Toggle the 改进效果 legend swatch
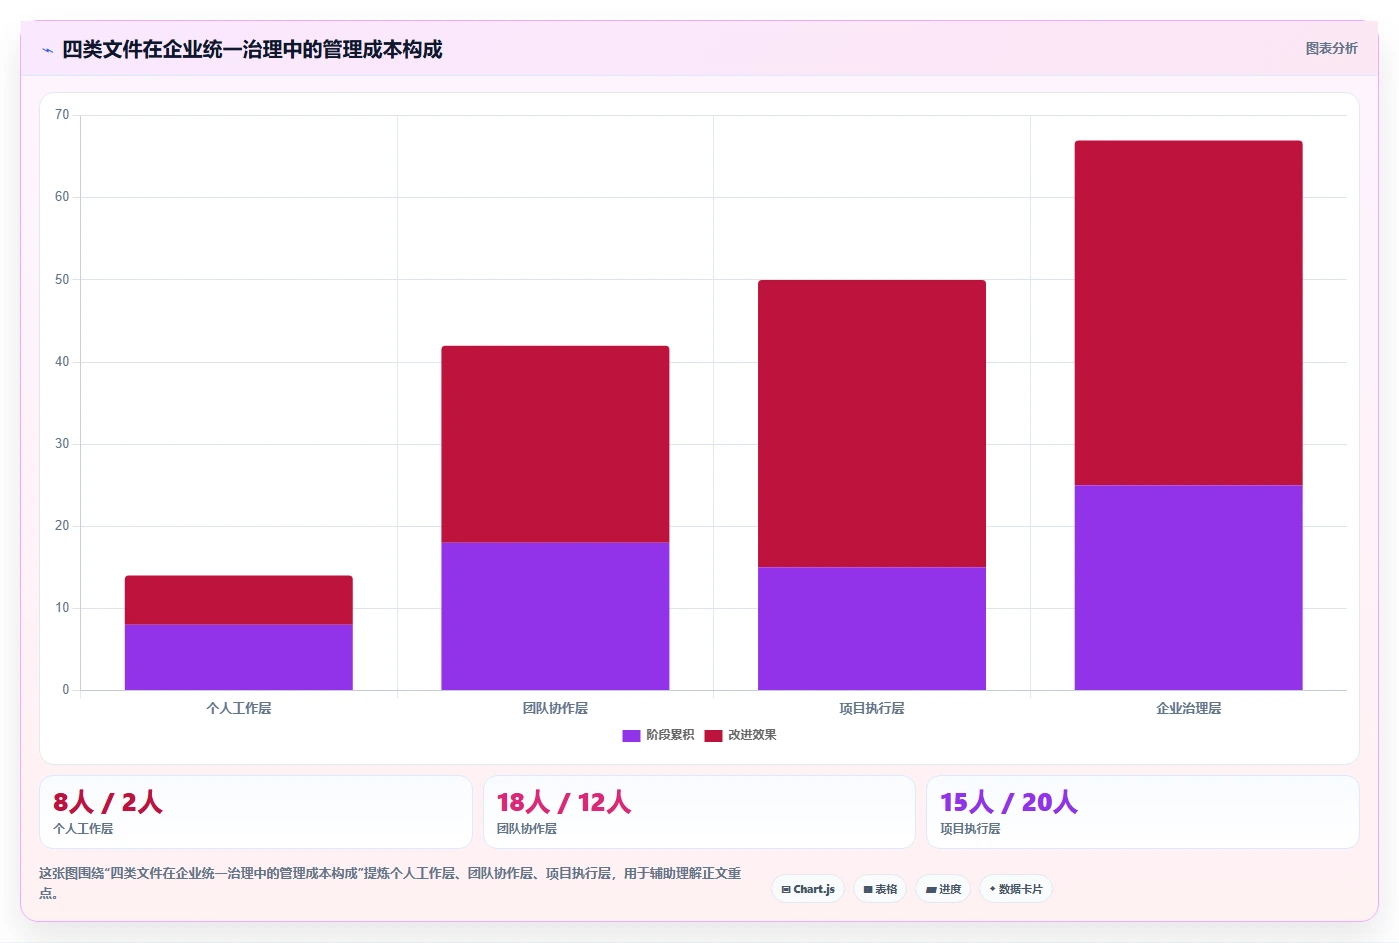This screenshot has height=943, width=1399. click(713, 736)
